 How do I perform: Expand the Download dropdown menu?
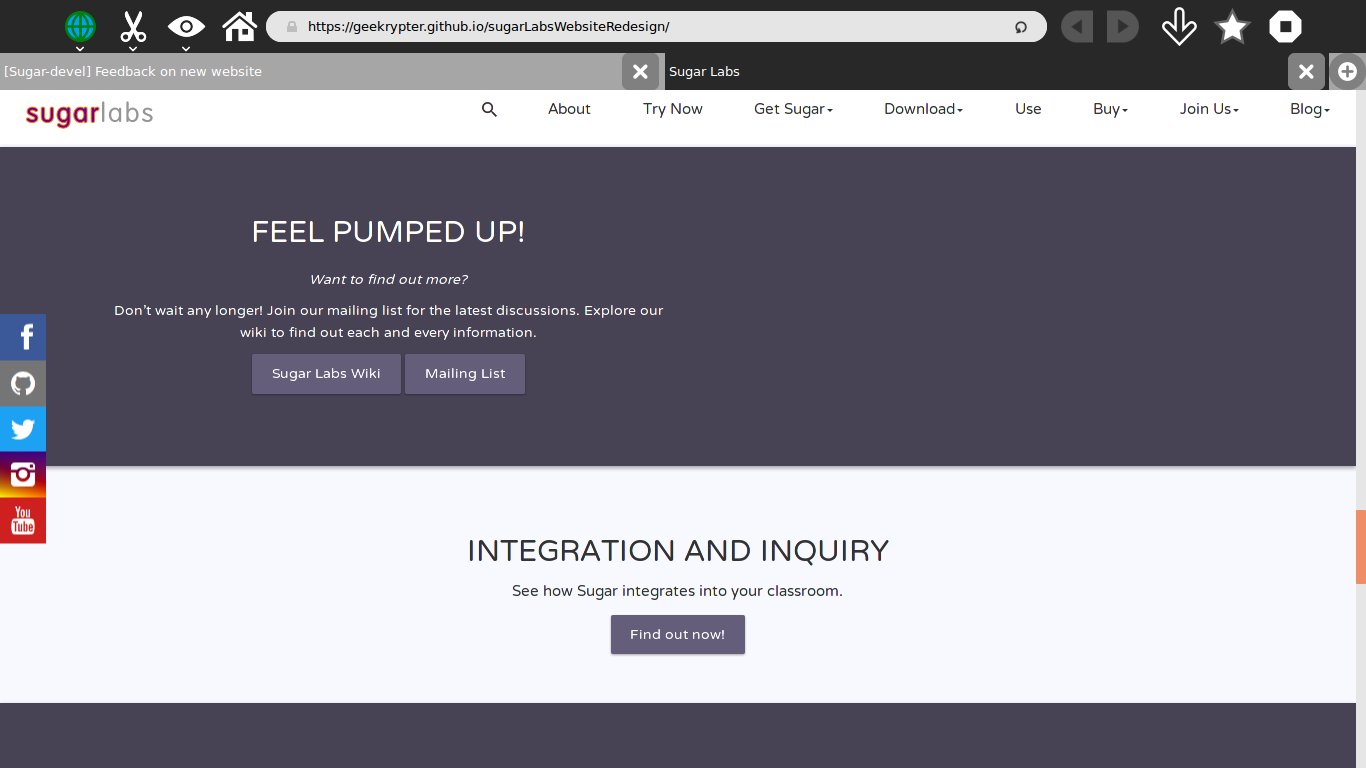pos(923,109)
